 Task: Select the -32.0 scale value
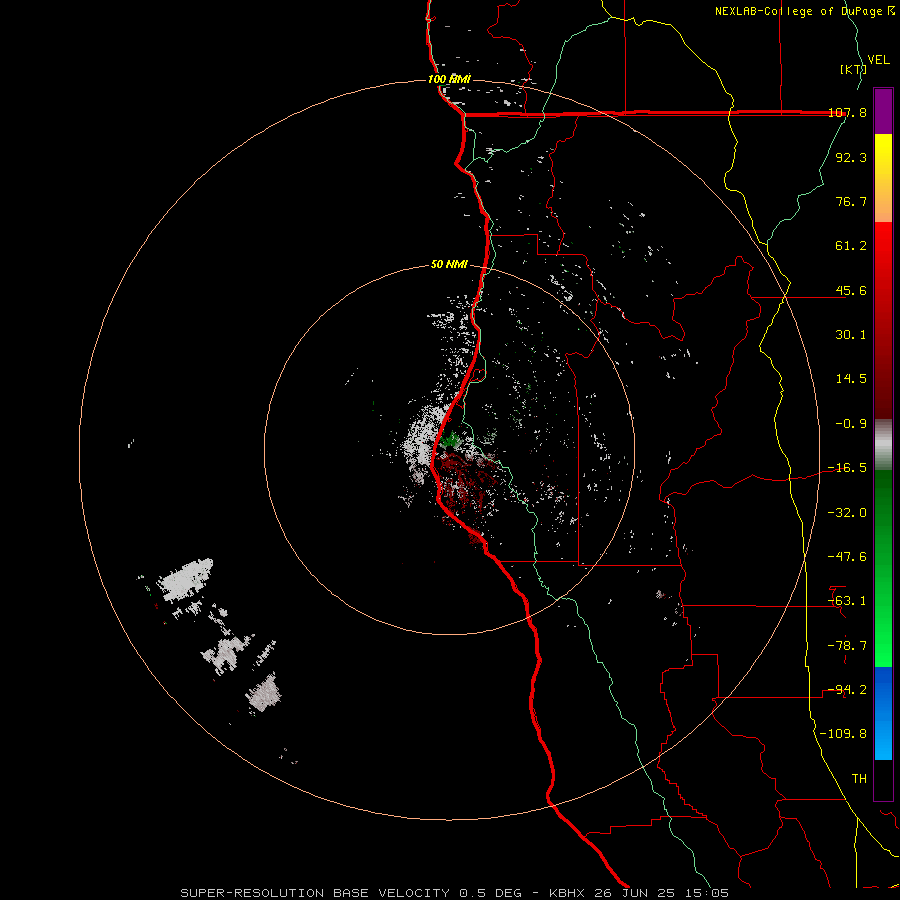[x=847, y=513]
